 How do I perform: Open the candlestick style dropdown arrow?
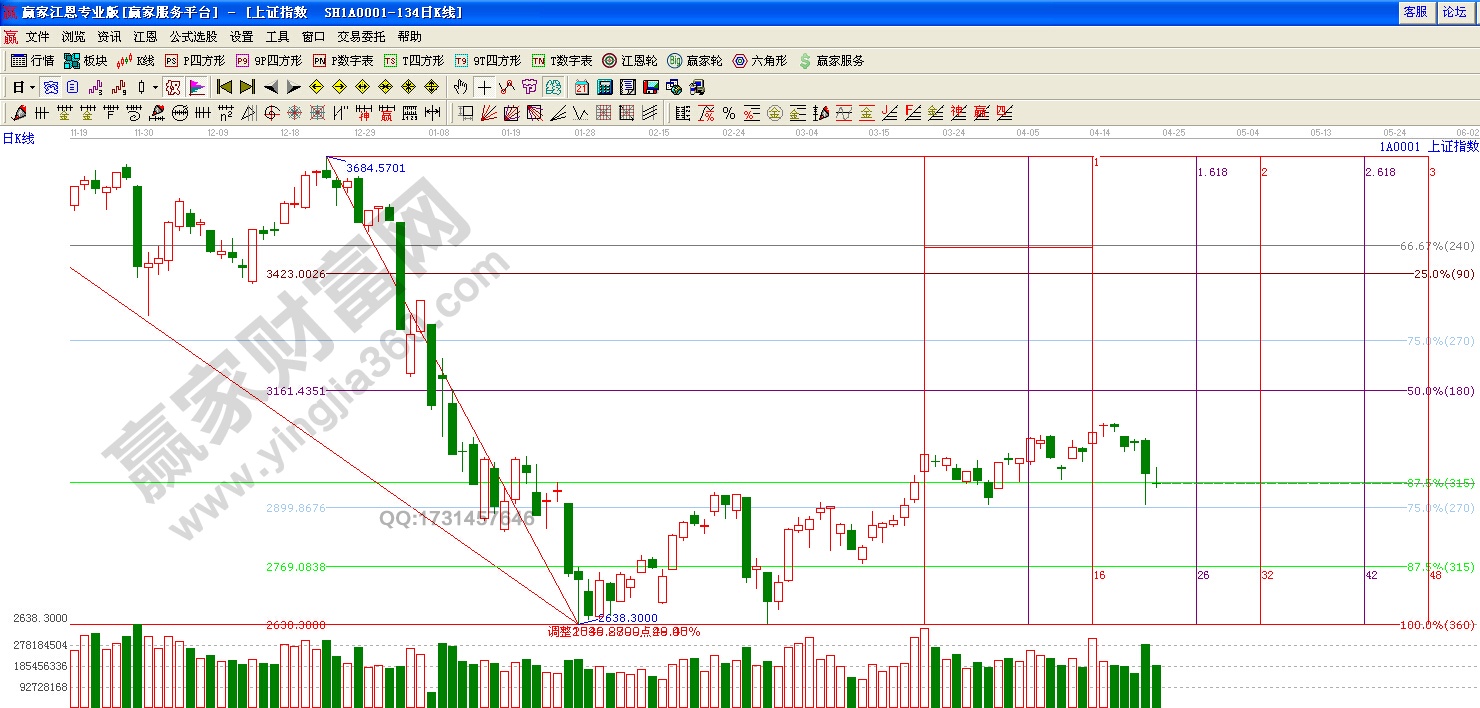[155, 87]
